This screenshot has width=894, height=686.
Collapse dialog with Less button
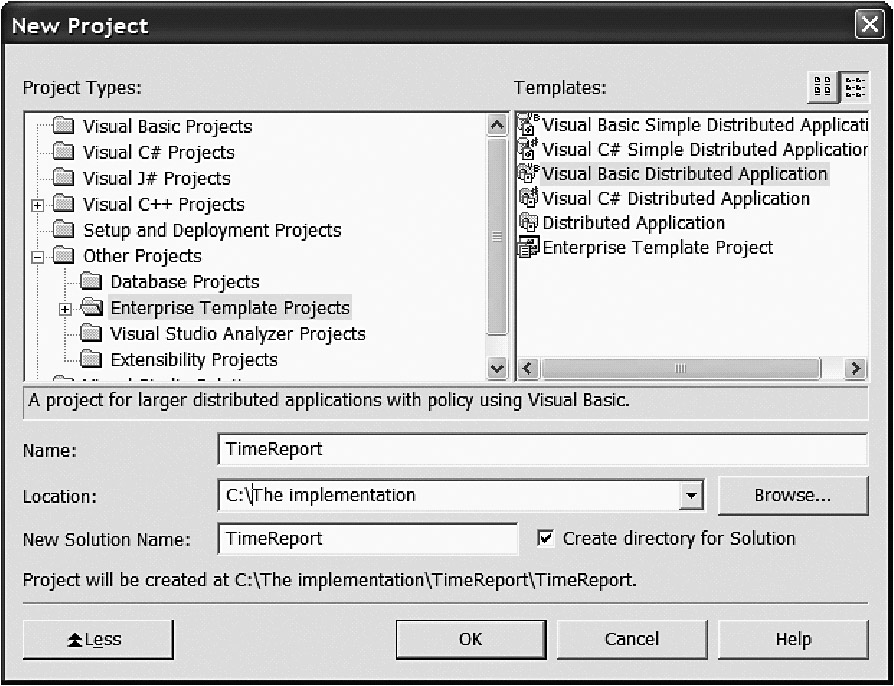tap(97, 640)
